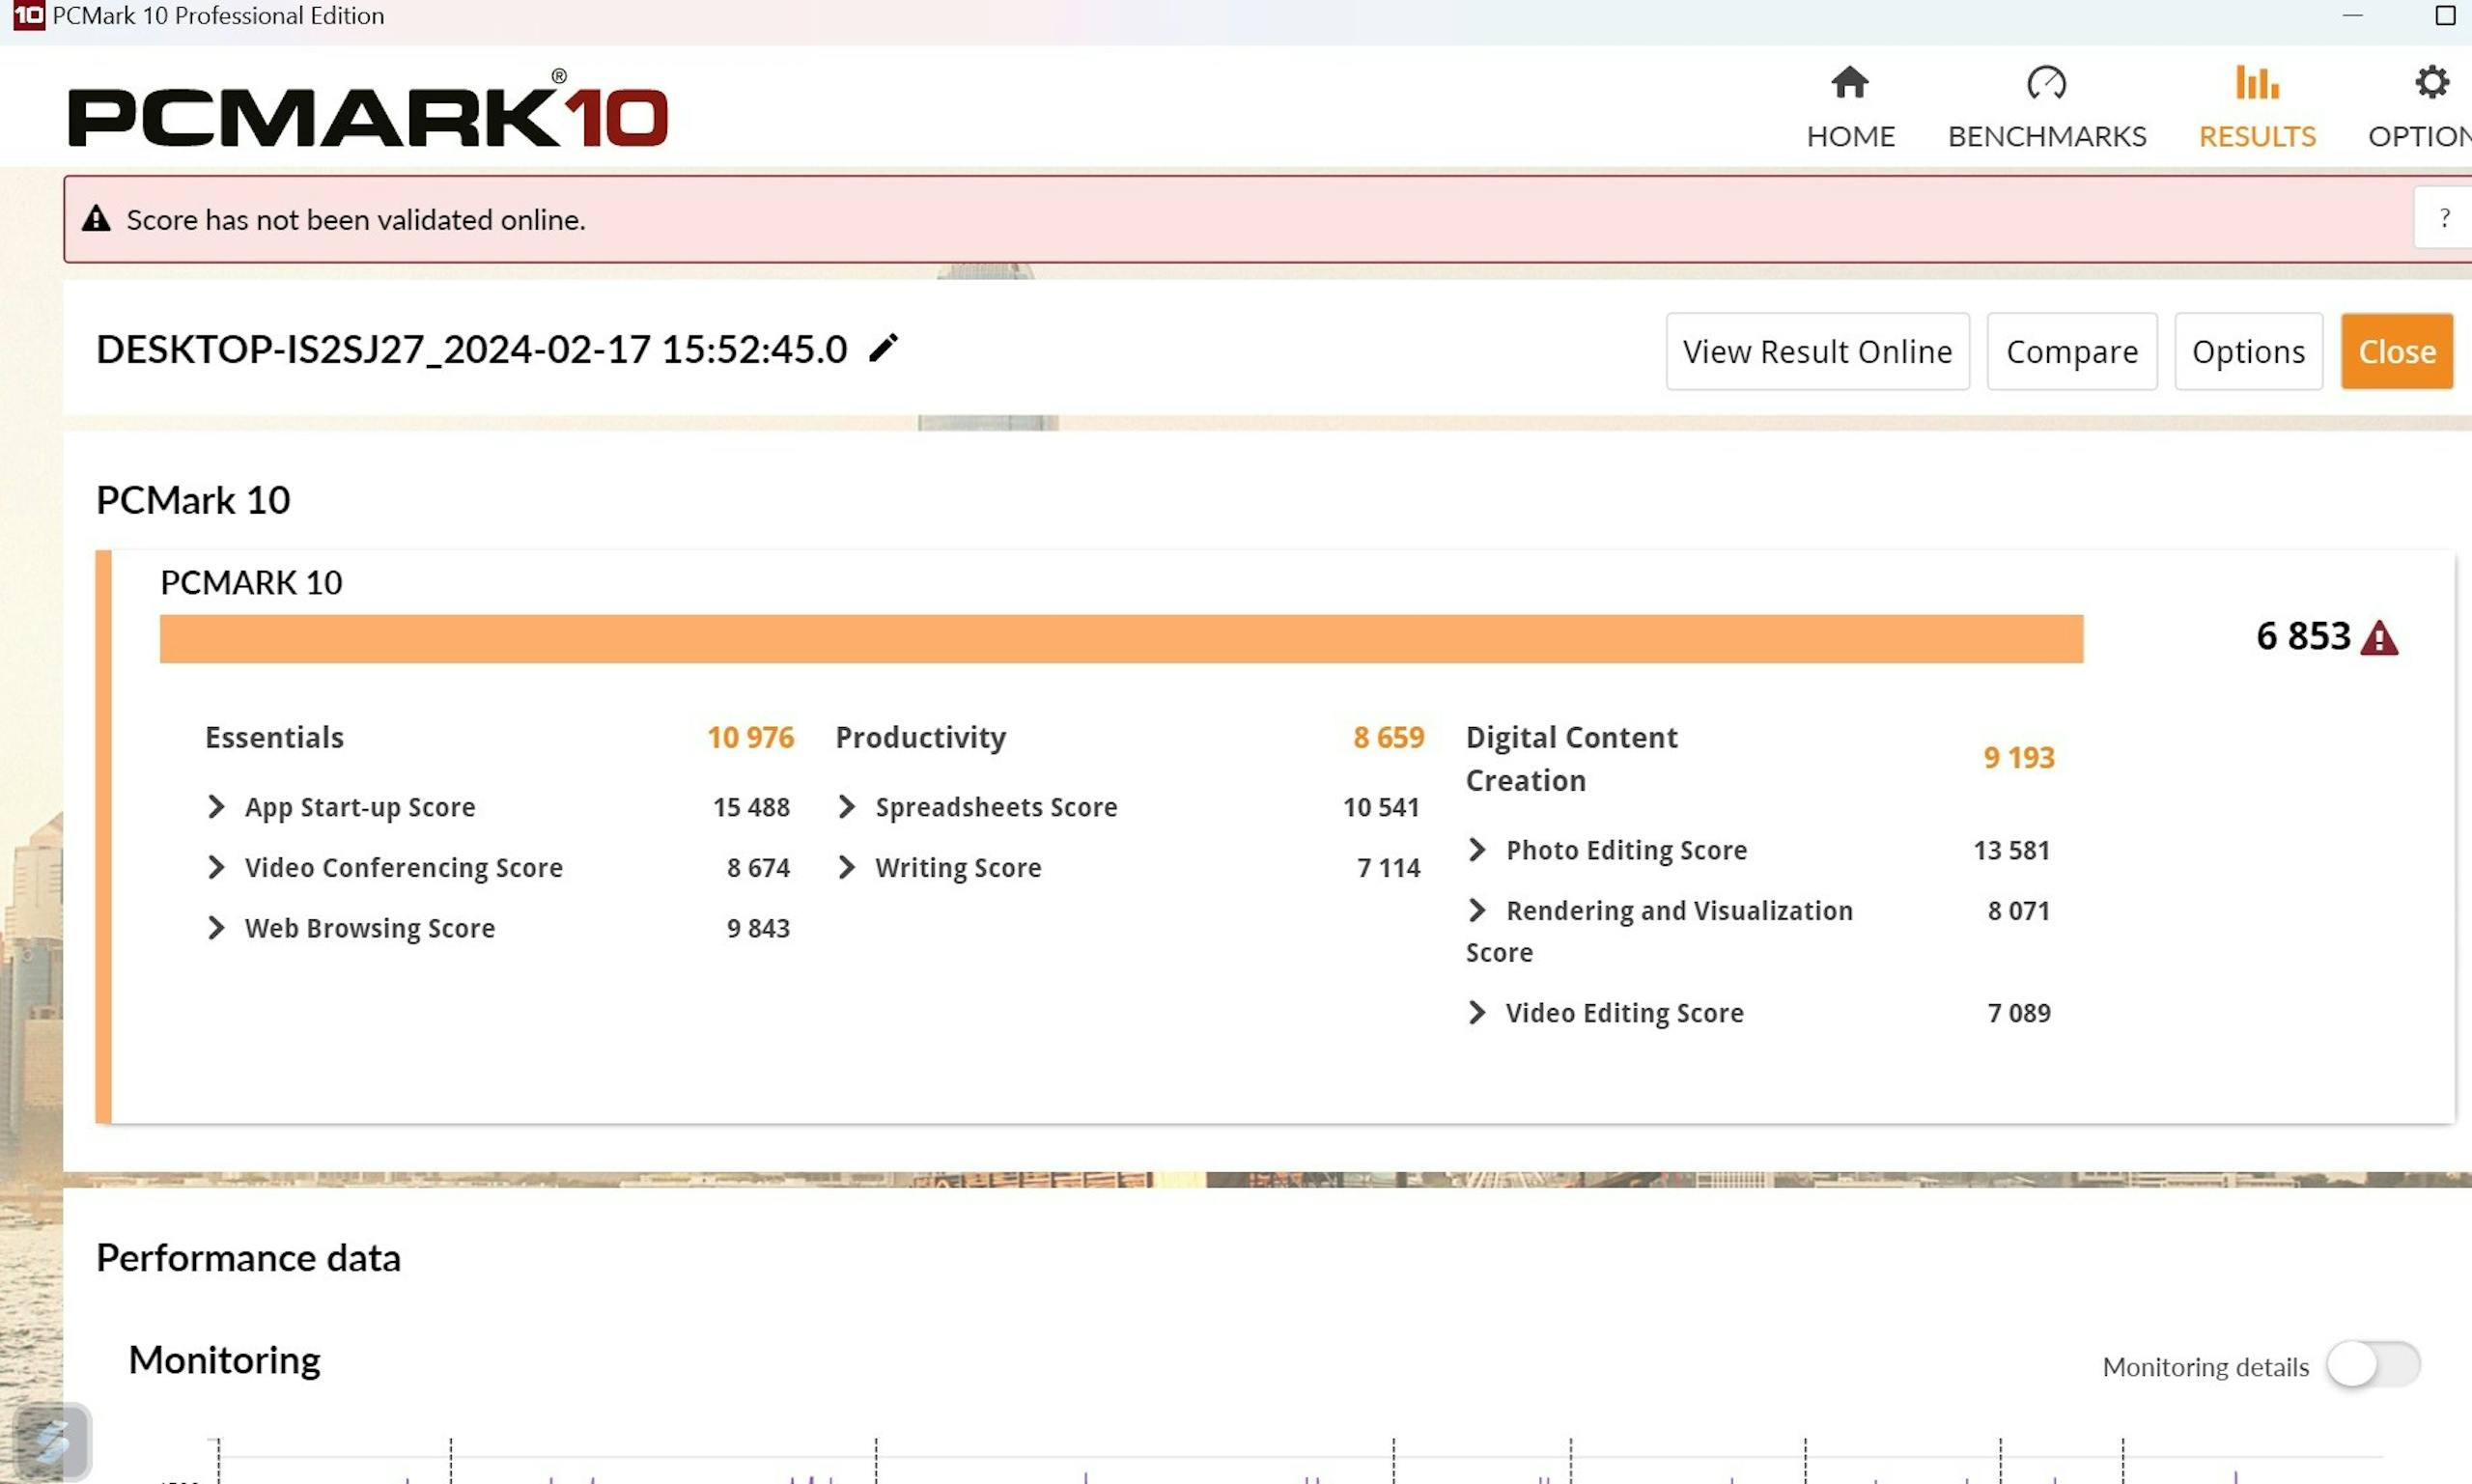Maximize the PCMark 10 window
The image size is (2472, 1484).
click(x=2445, y=15)
